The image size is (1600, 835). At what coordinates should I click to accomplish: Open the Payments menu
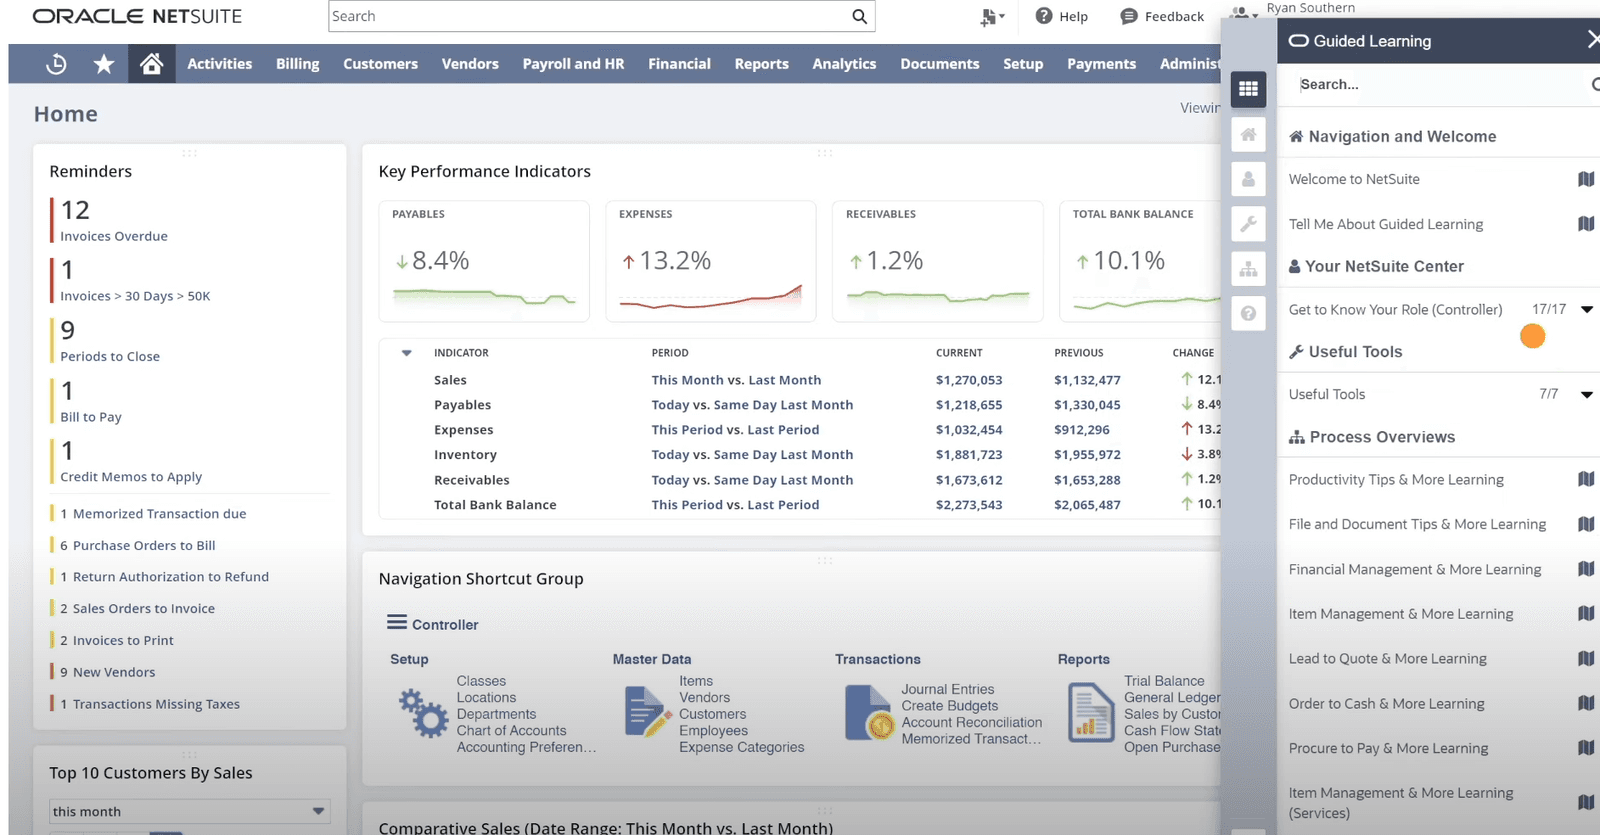[1101, 64]
